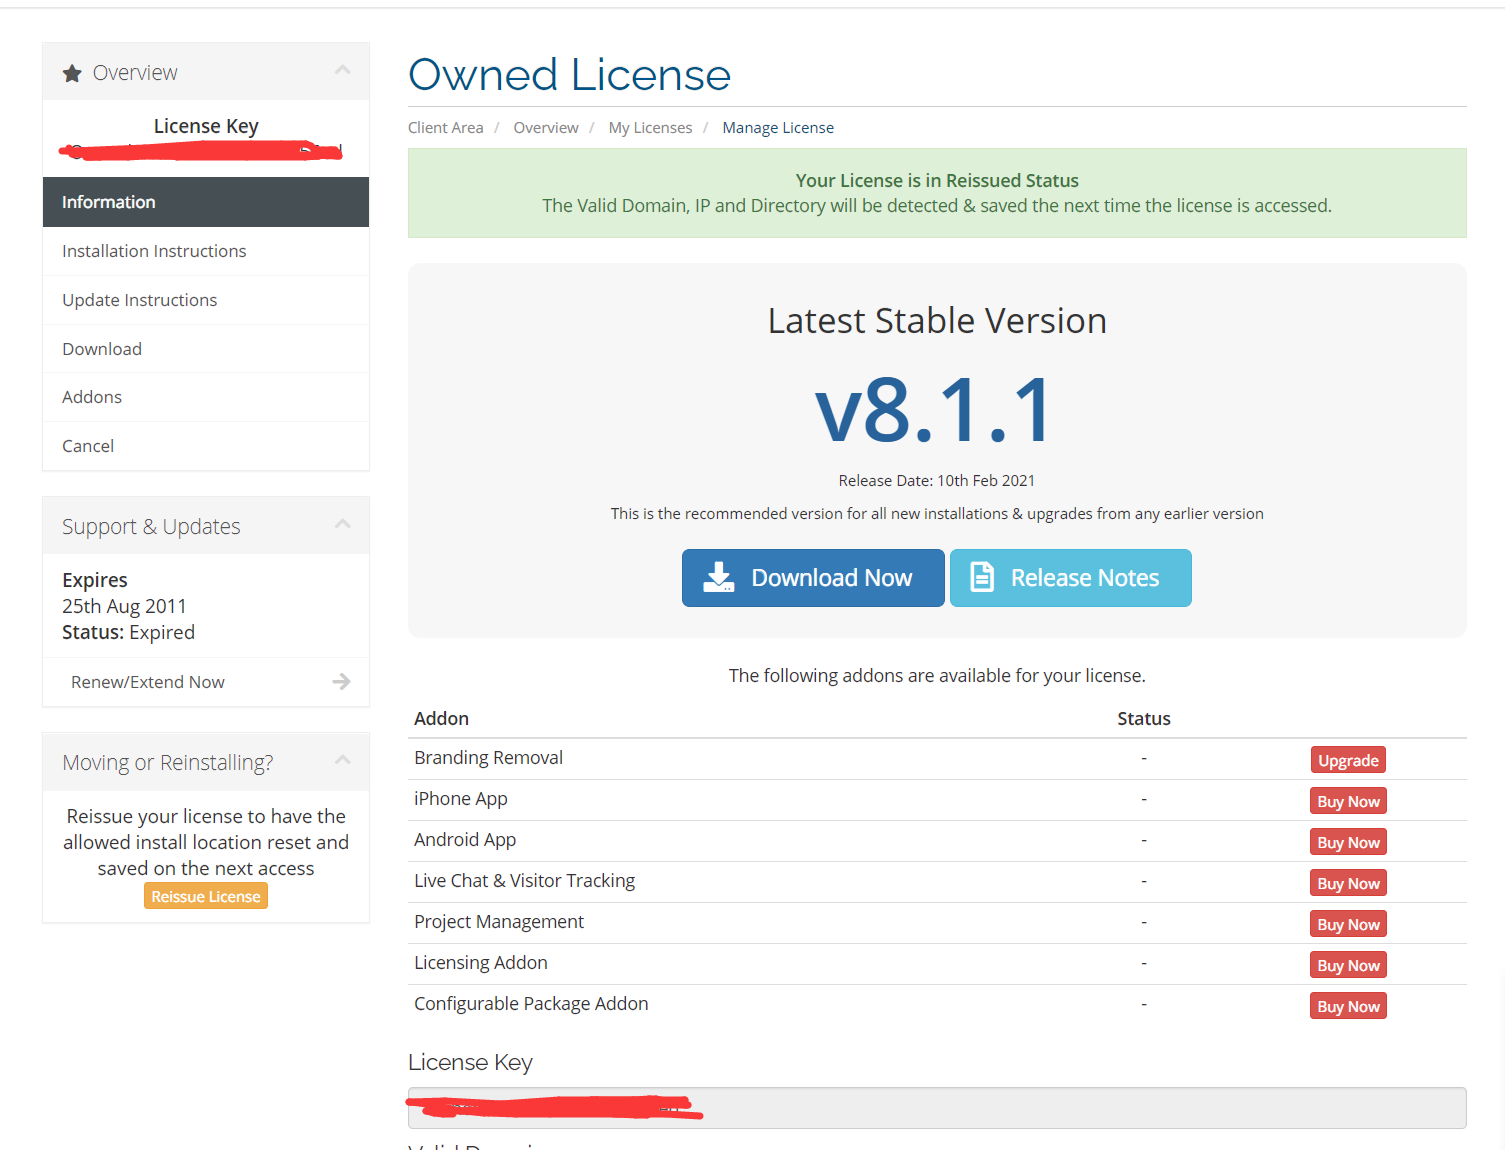Open Update Instructions in the sidebar

pos(206,300)
